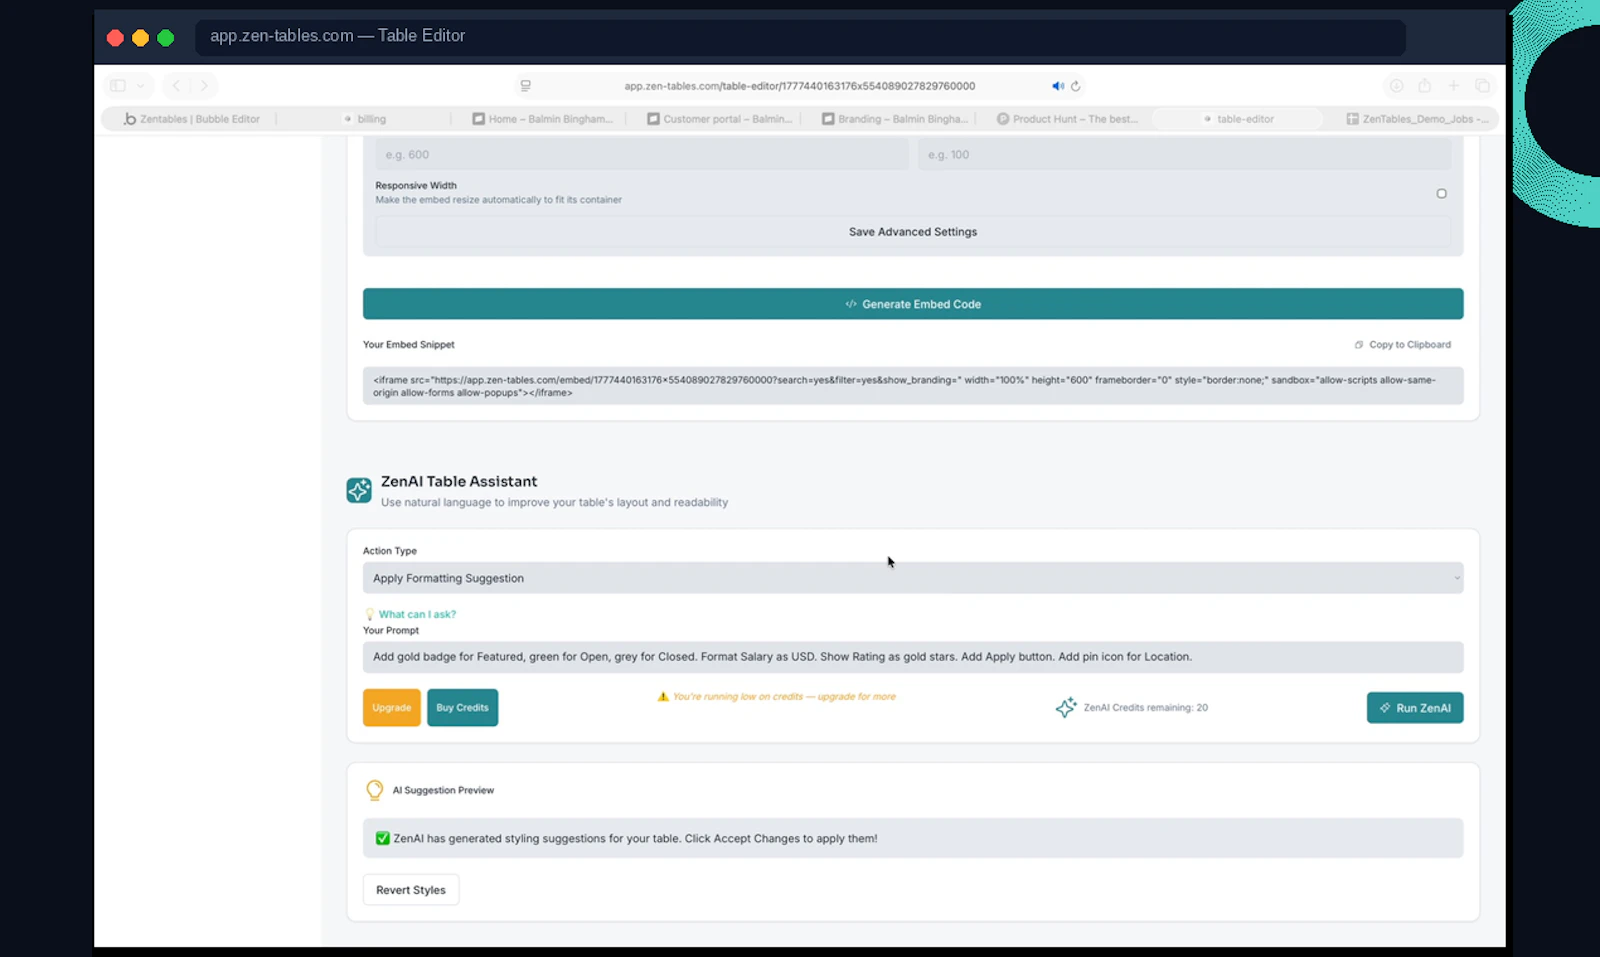Click the Share icon in Safari toolbar
This screenshot has height=957, width=1600.
[1424, 86]
